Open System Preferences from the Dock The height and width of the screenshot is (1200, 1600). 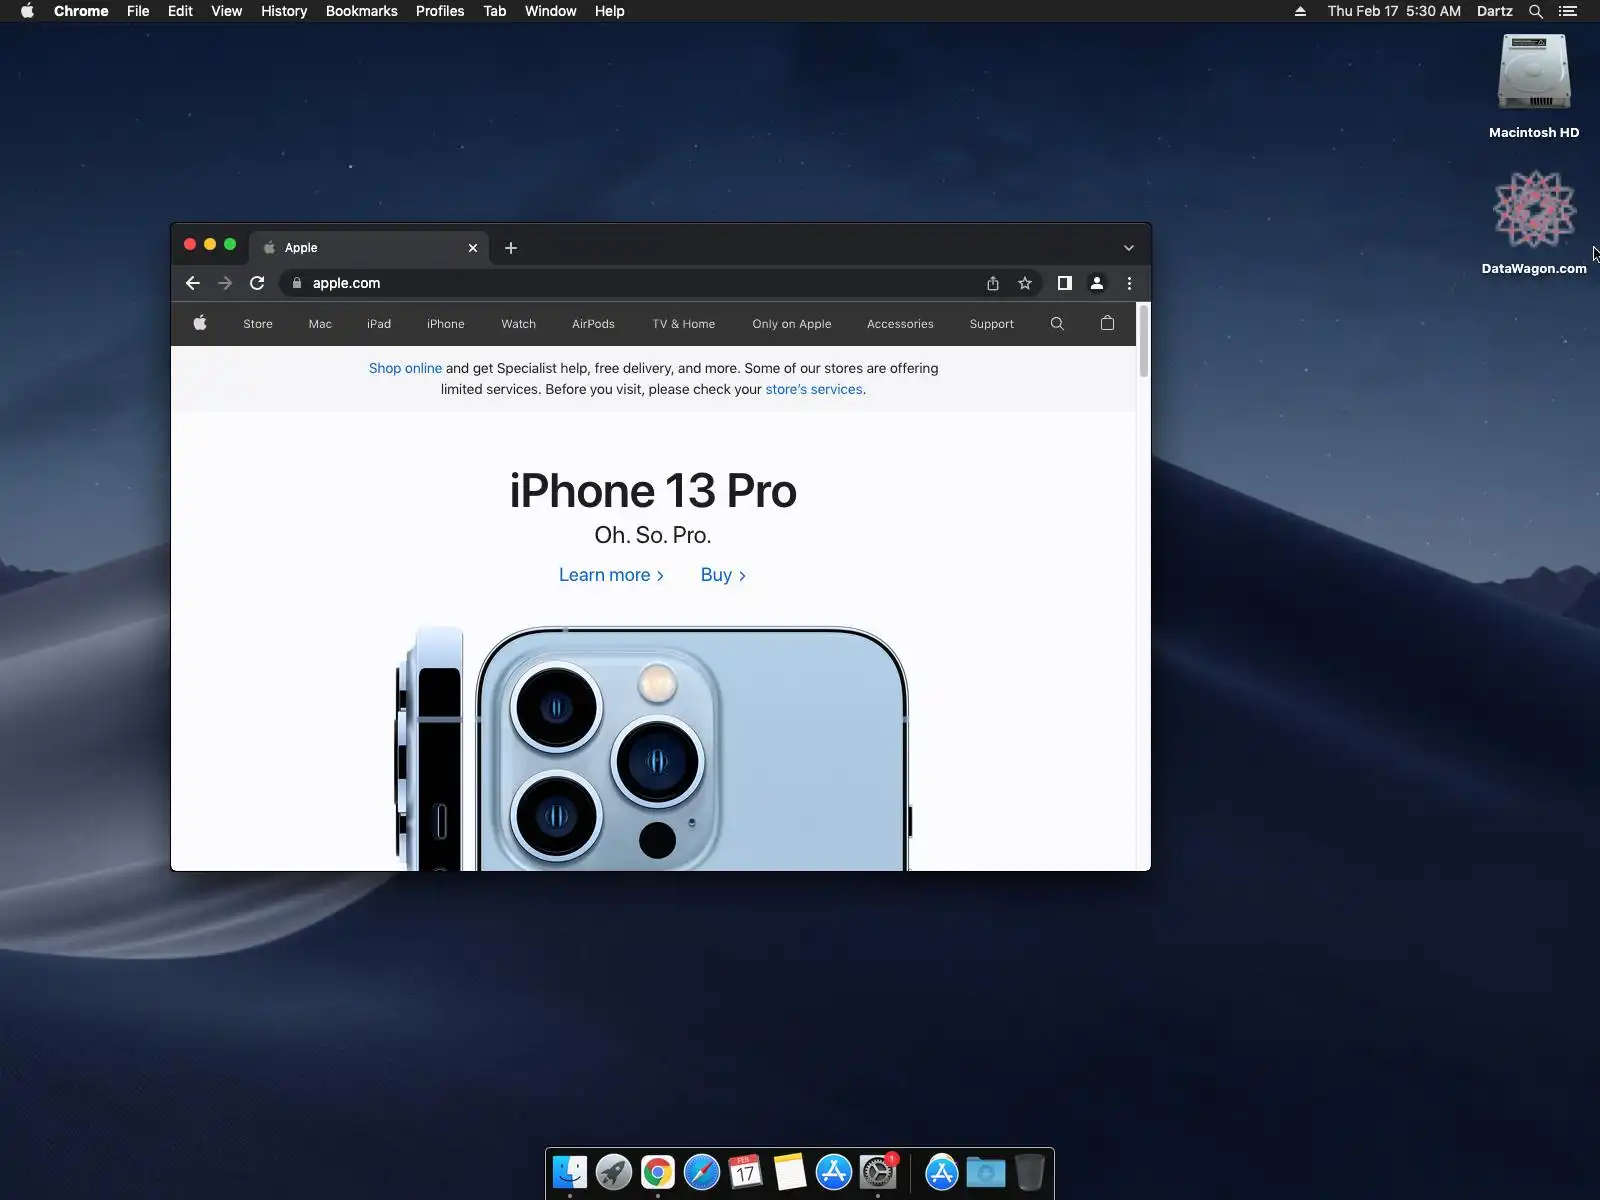(x=878, y=1172)
